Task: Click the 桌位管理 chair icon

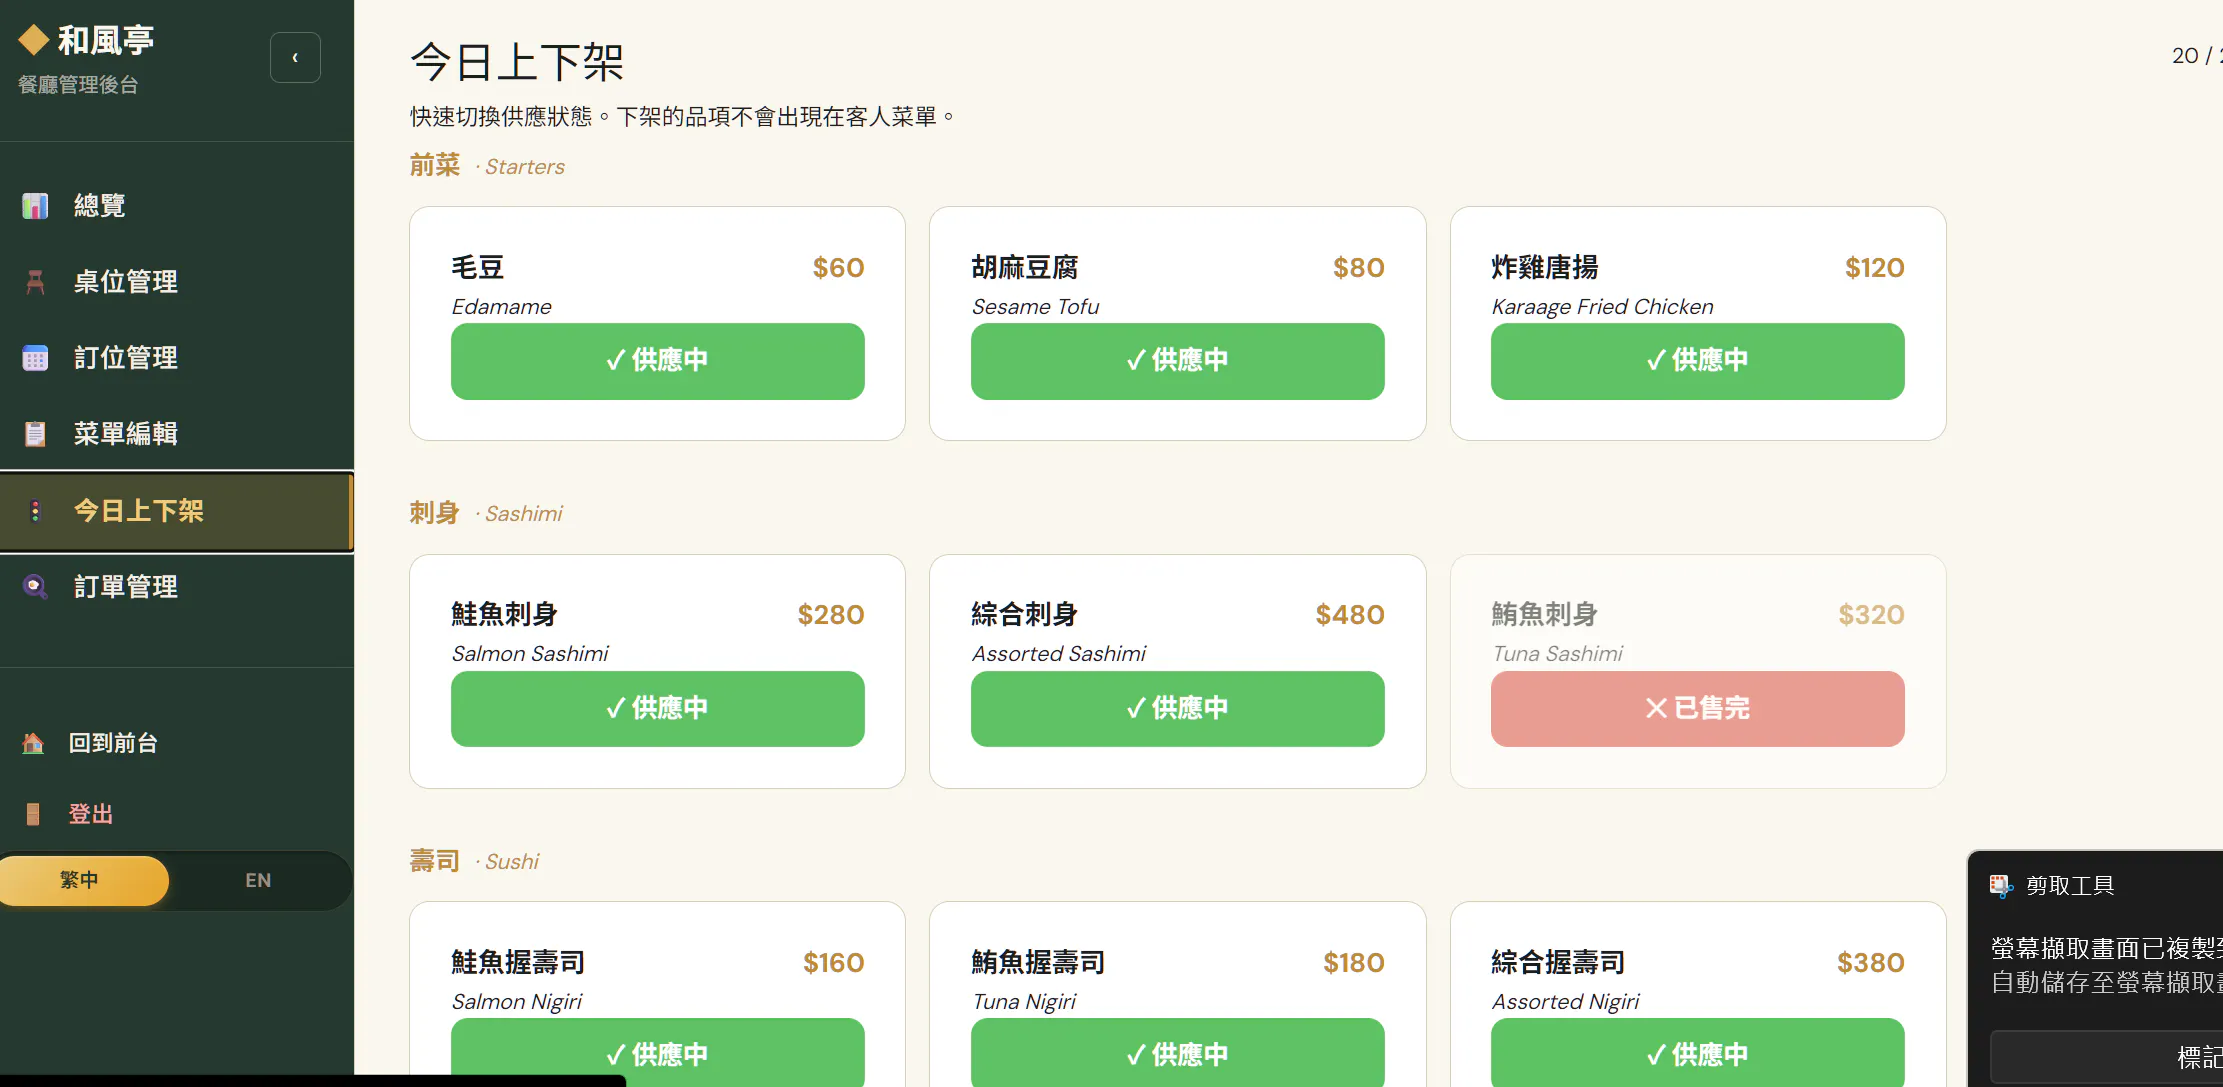Action: click(35, 282)
